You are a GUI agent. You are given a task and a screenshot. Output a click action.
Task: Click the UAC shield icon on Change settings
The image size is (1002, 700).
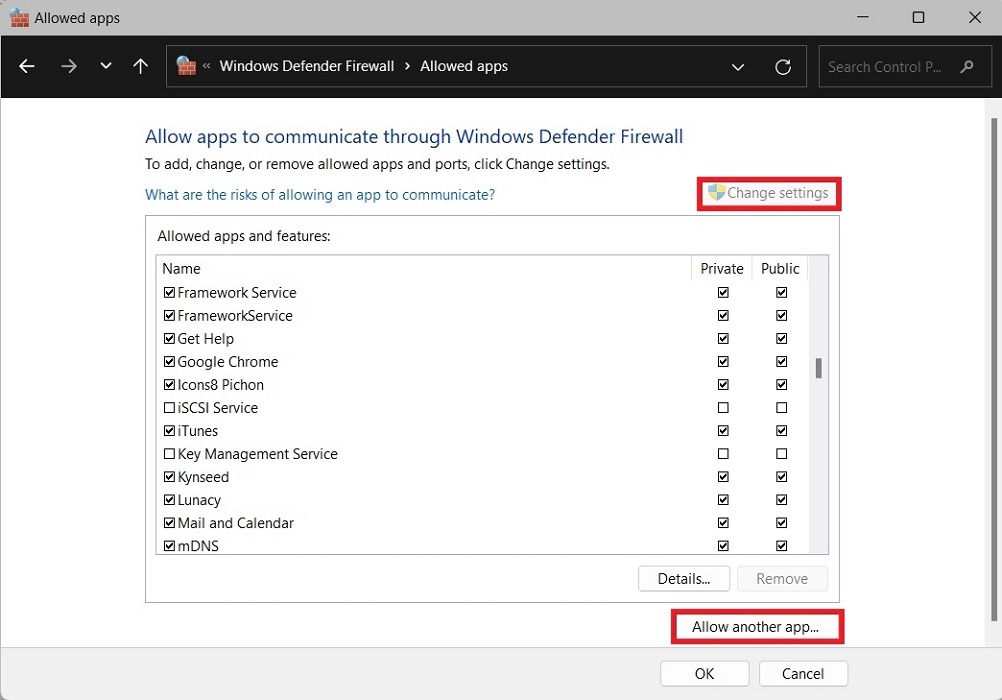(x=716, y=193)
